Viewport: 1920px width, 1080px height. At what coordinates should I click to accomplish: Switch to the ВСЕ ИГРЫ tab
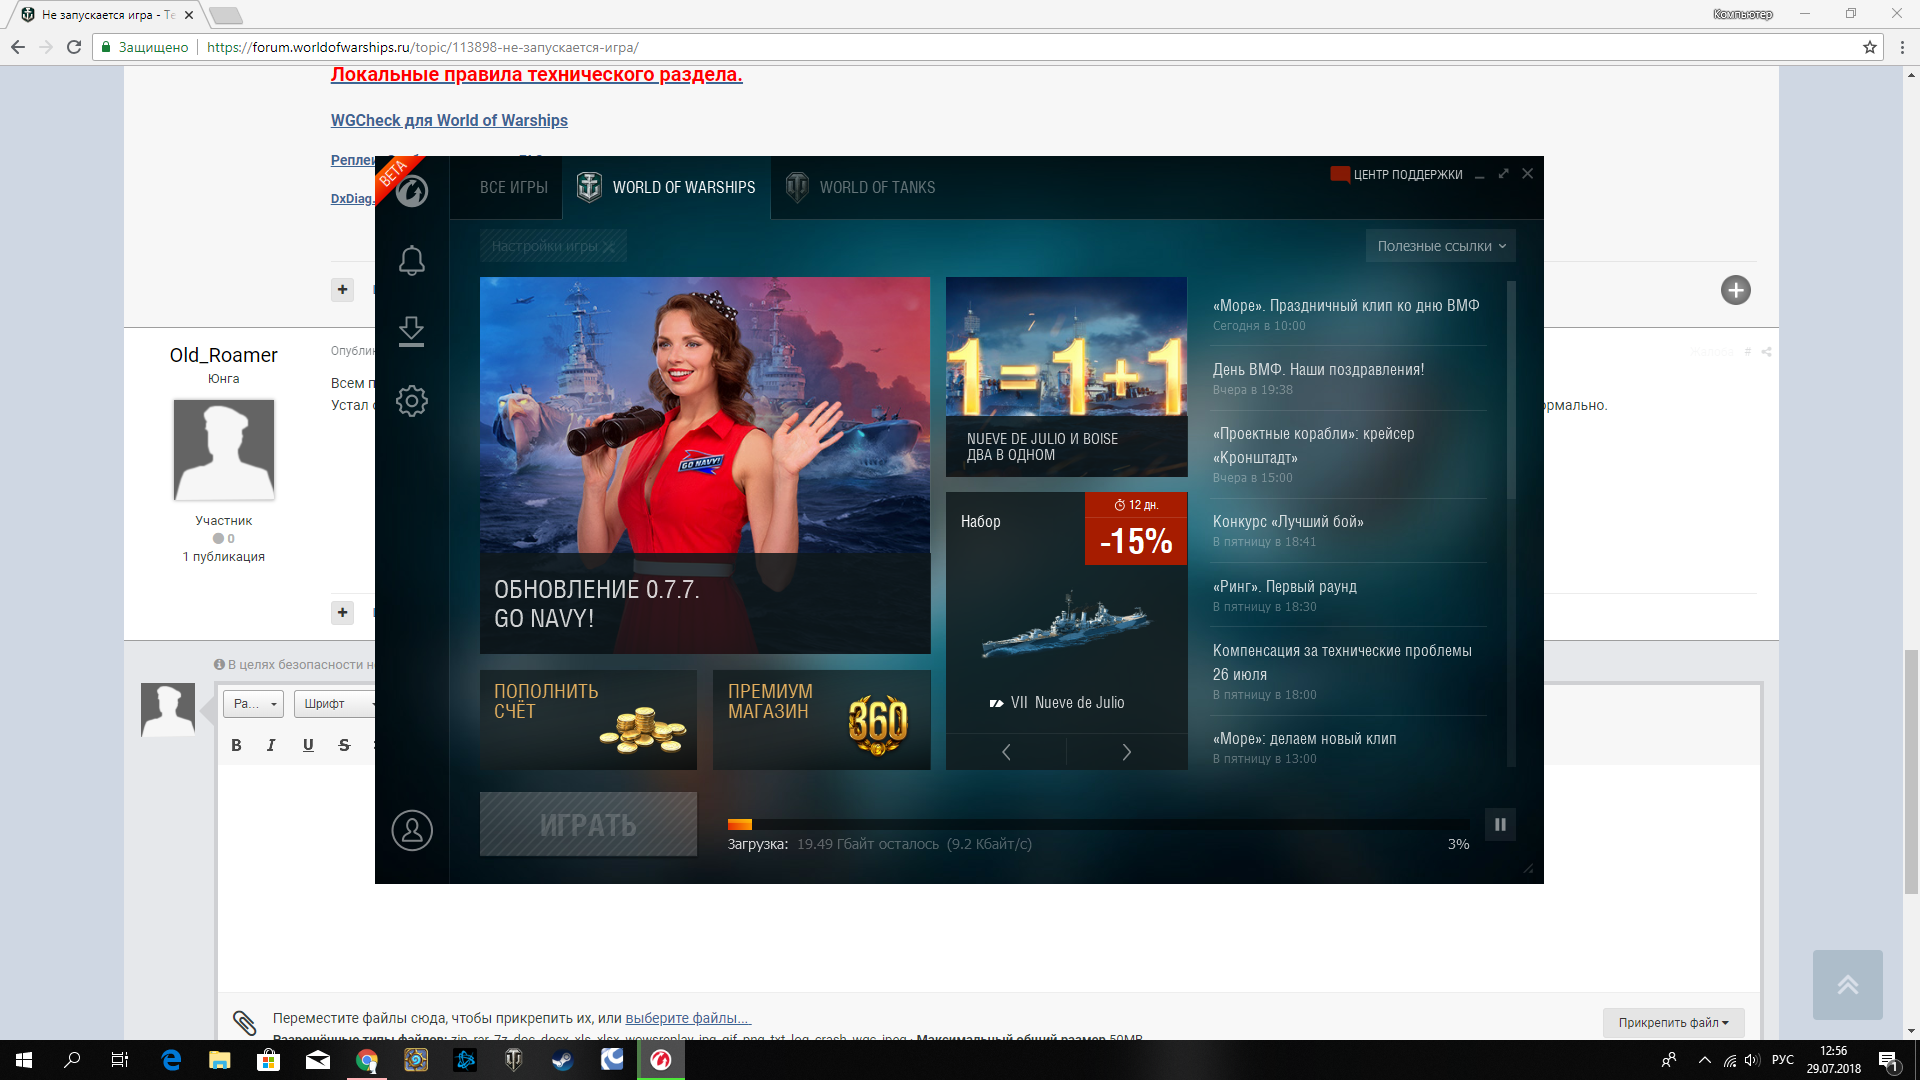point(514,187)
